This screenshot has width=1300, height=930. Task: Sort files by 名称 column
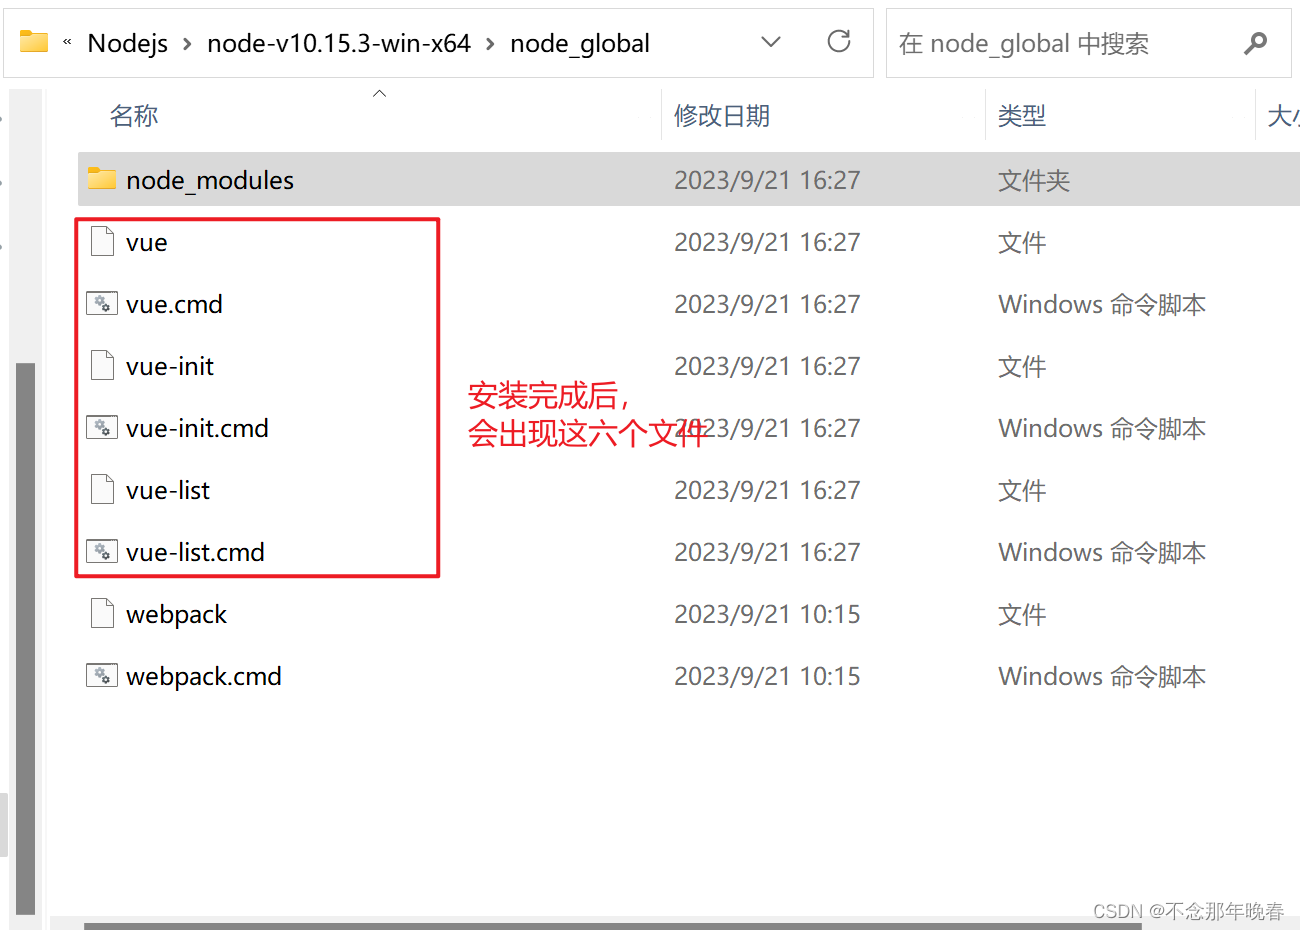point(134,116)
